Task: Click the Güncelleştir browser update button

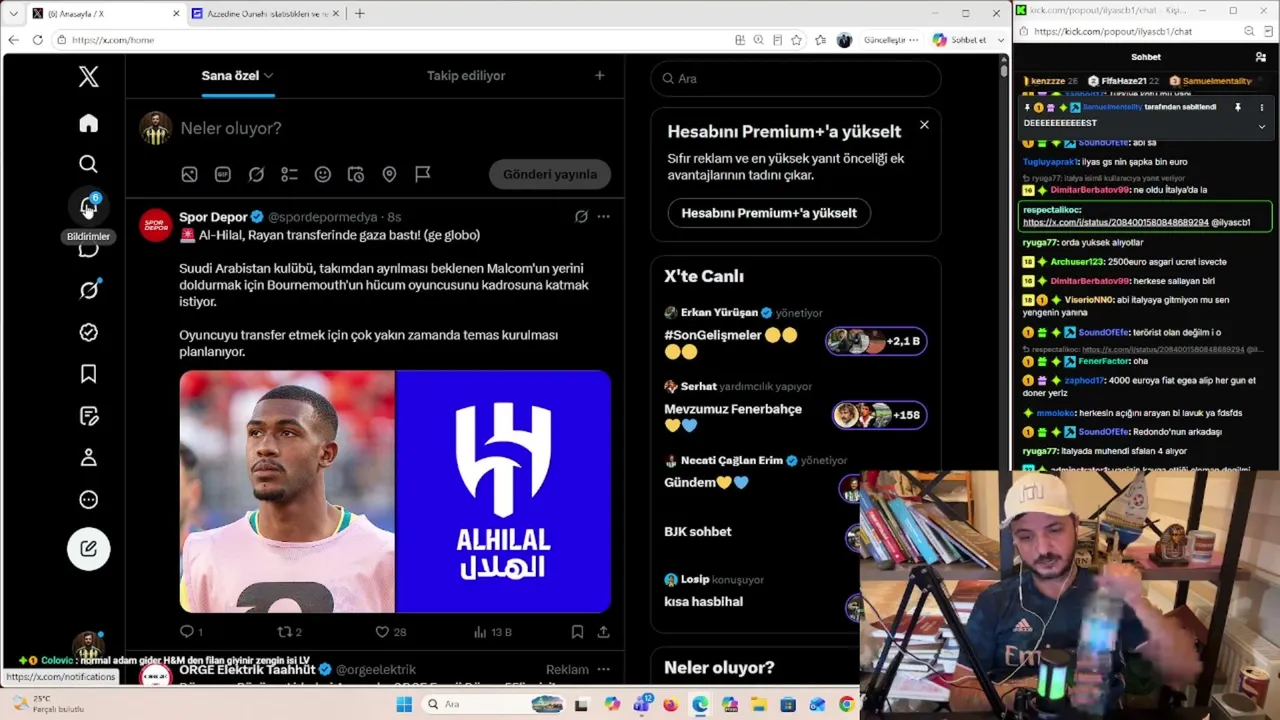Action: [891, 40]
